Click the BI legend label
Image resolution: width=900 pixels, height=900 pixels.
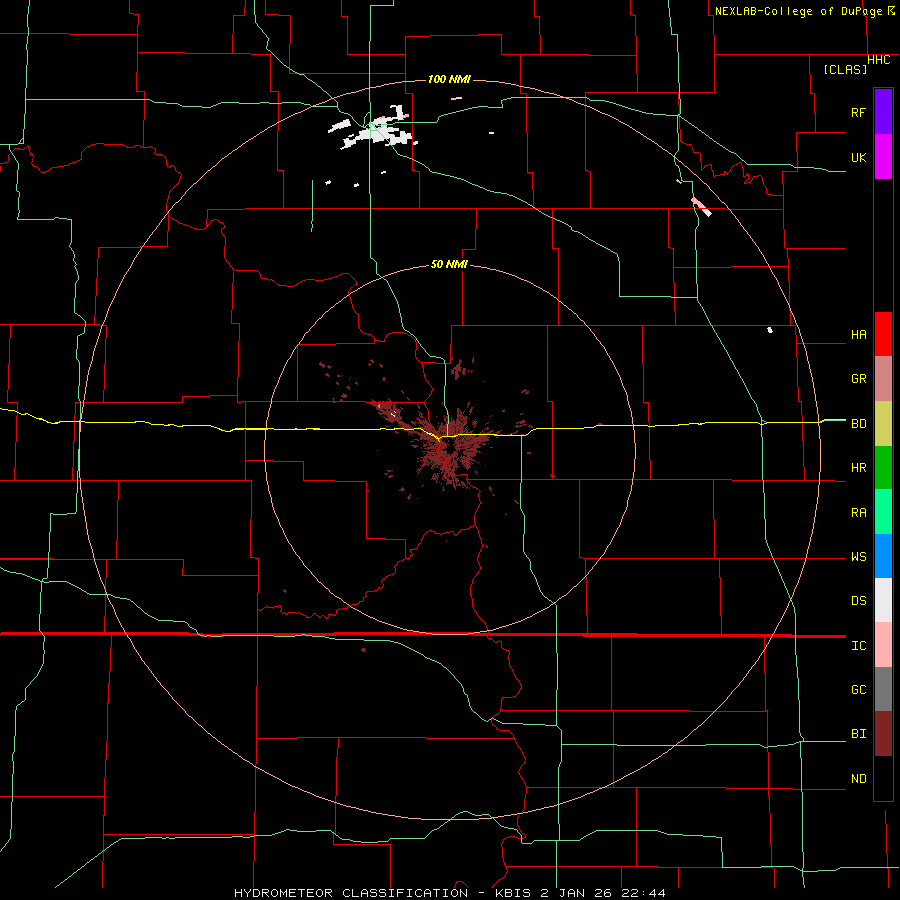coord(858,734)
